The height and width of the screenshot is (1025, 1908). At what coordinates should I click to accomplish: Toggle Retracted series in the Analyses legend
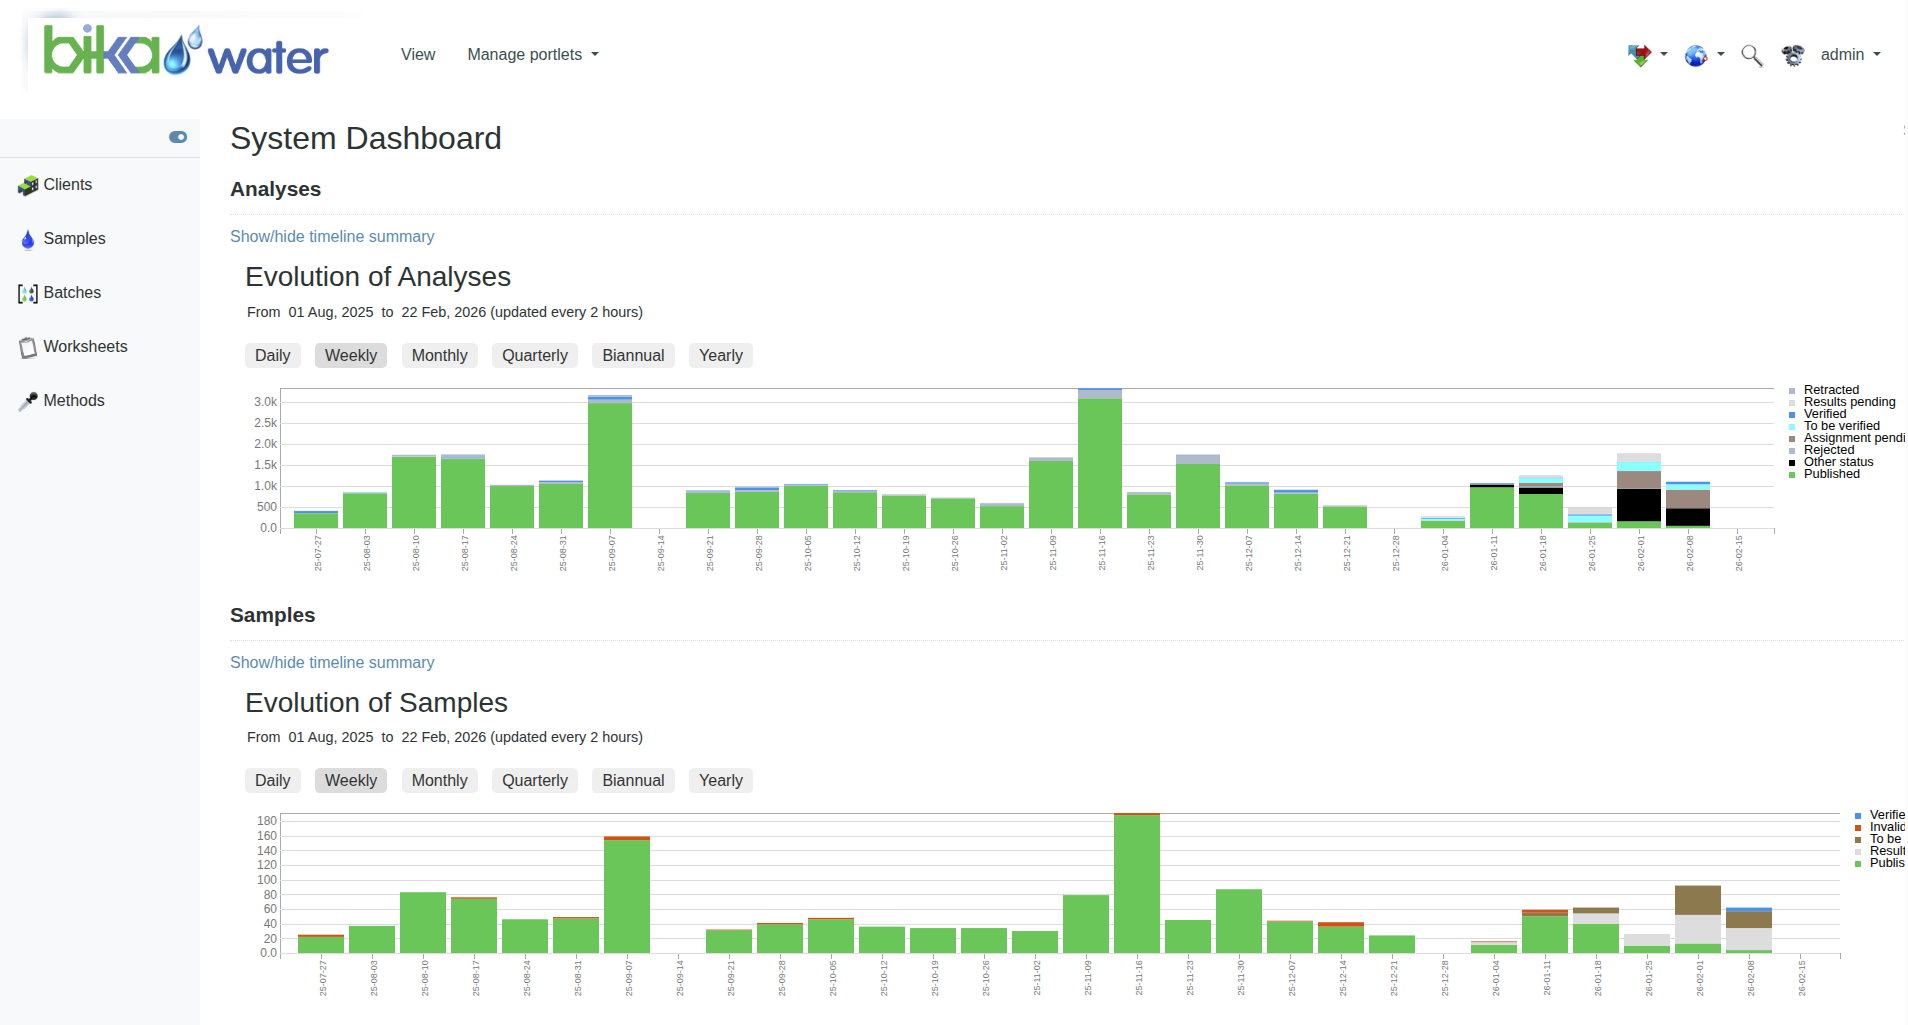point(1830,390)
